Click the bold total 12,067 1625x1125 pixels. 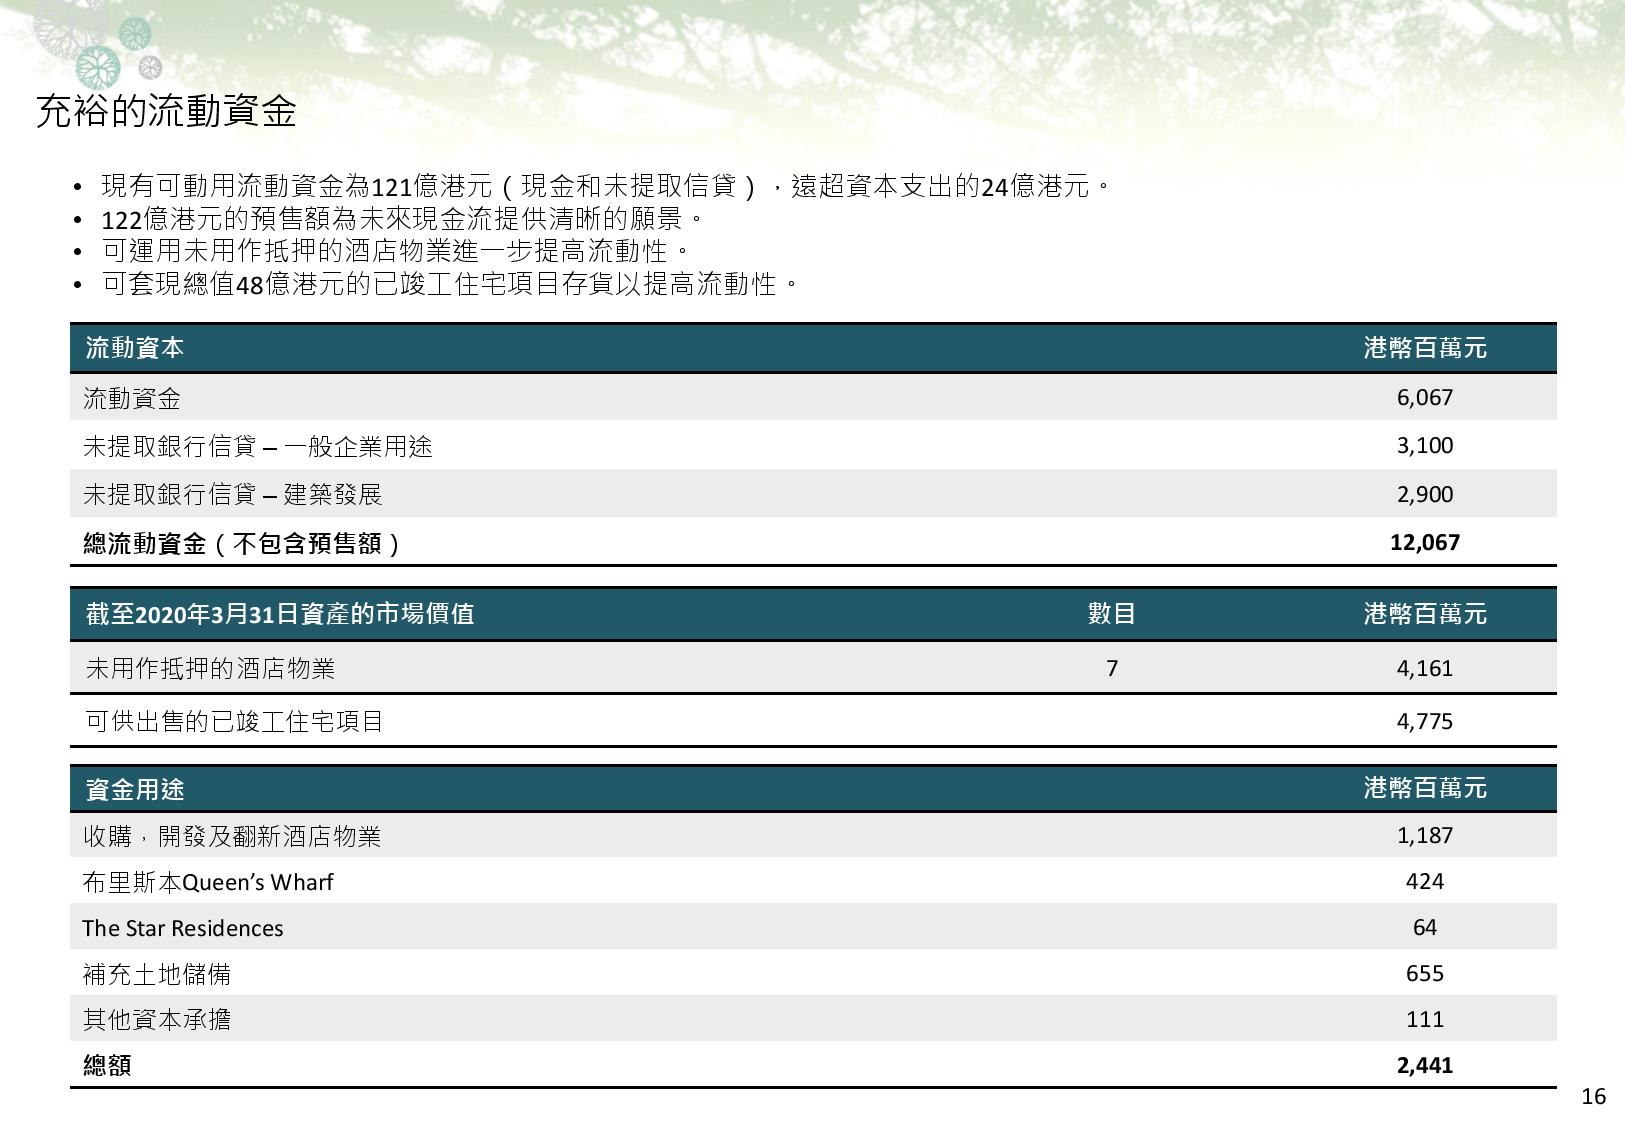pyautogui.click(x=1424, y=542)
